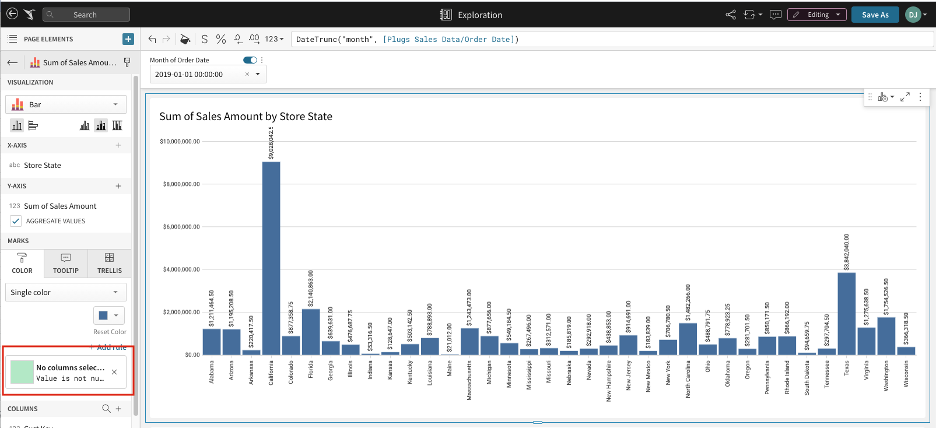
Task: Expand the Editing mode dropdown
Action: pos(817,15)
